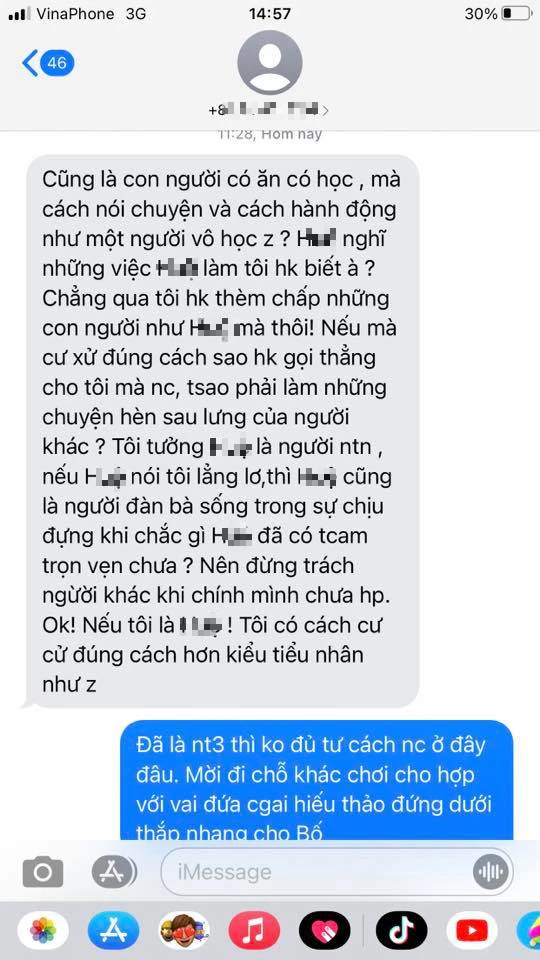Tap the contact avatar at the top
540x960 pixels.
pos(270,62)
